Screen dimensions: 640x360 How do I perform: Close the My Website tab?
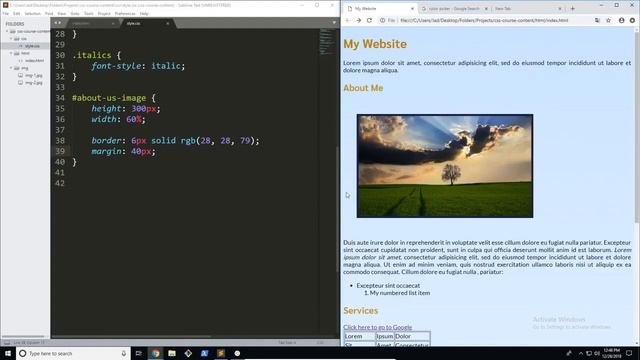pyautogui.click(x=412, y=9)
